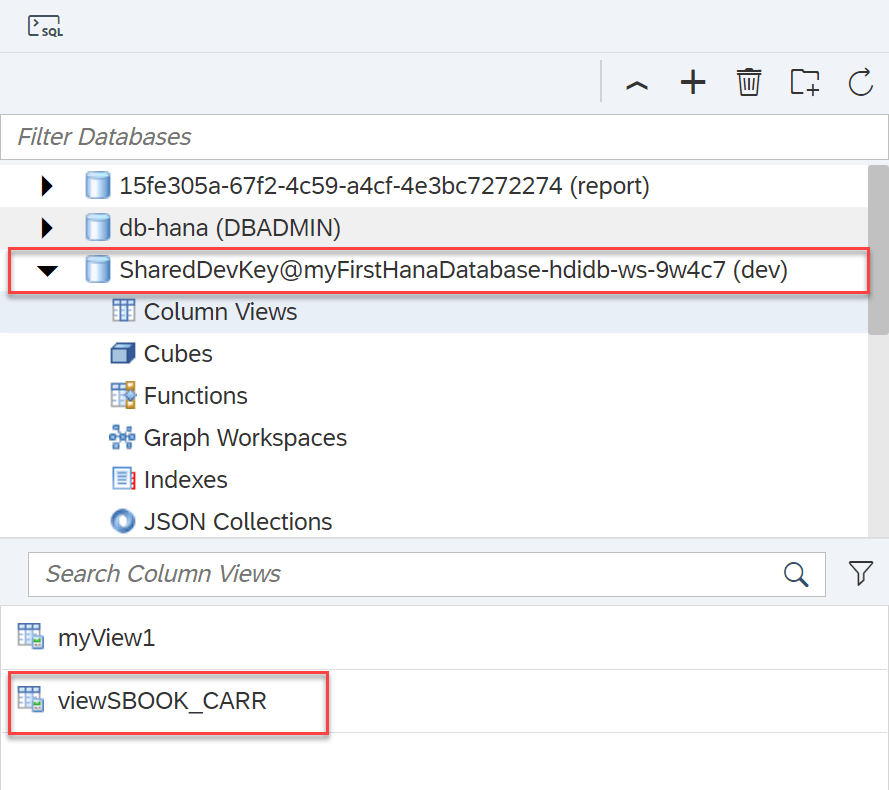Viewport: 889px width, 790px height.
Task: Select the Indexes tree item
Action: [x=185, y=480]
